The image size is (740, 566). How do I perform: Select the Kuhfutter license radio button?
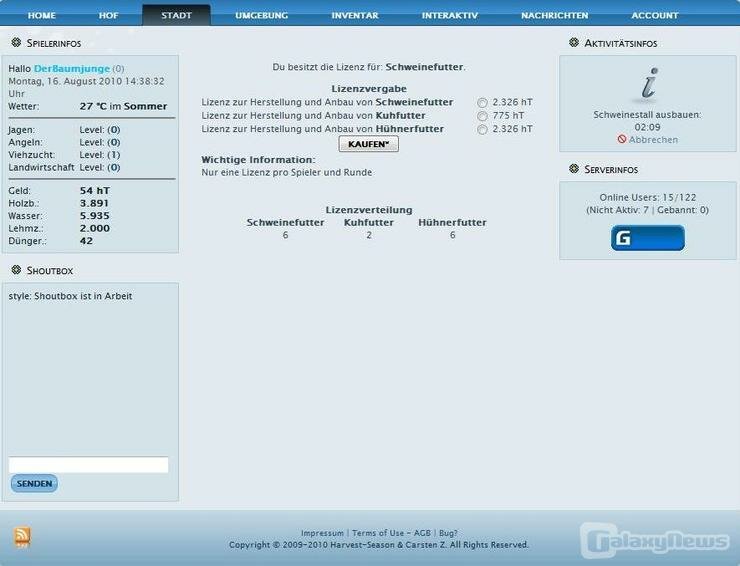coord(483,116)
